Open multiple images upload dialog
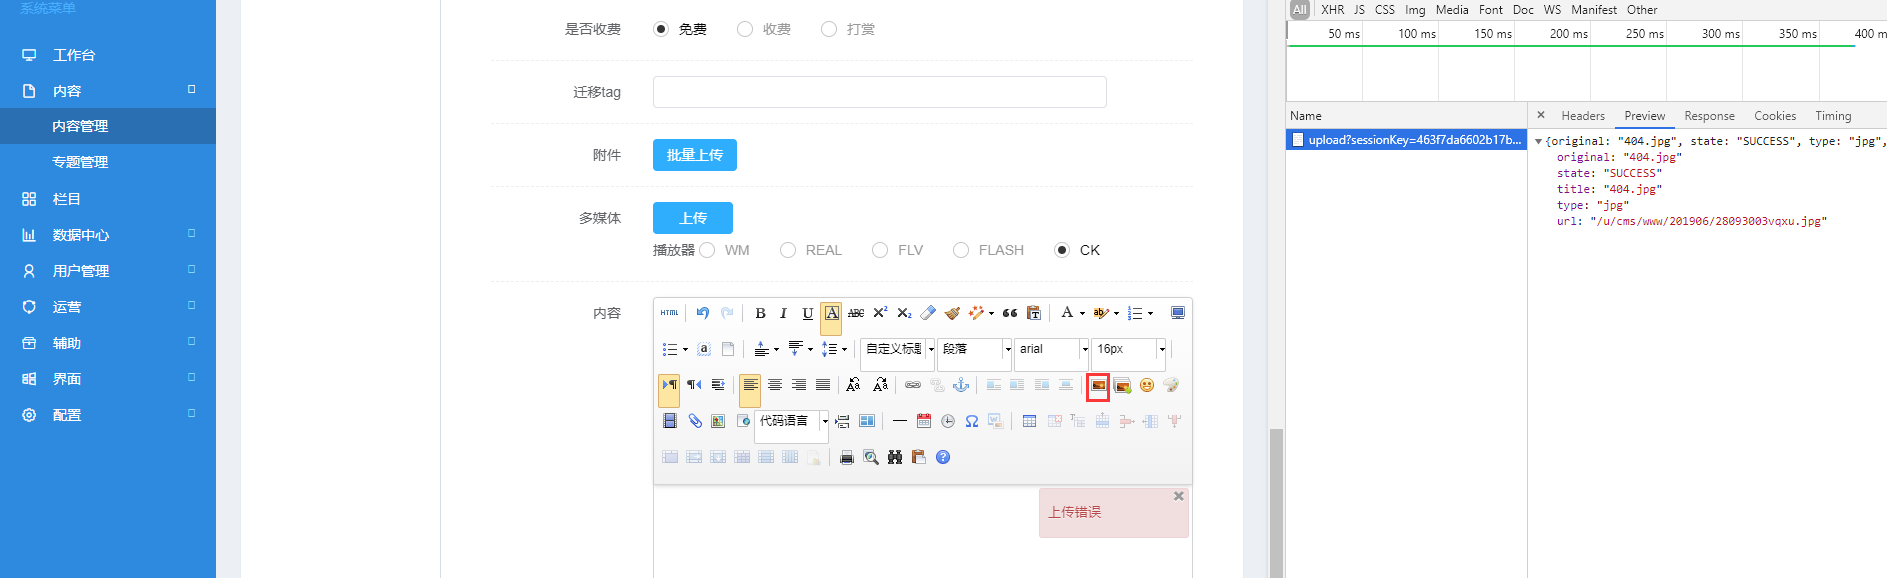The width and height of the screenshot is (1887, 578). (x=1123, y=385)
